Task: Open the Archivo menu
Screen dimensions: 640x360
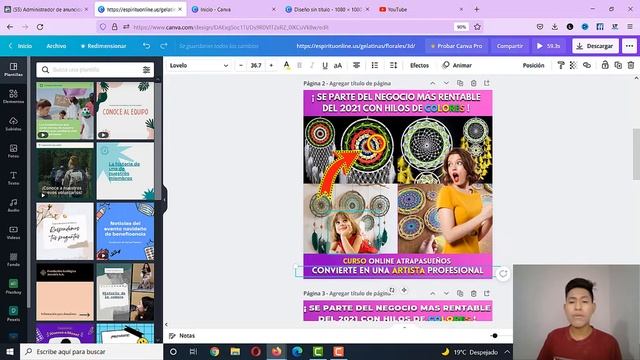Action: coord(56,46)
